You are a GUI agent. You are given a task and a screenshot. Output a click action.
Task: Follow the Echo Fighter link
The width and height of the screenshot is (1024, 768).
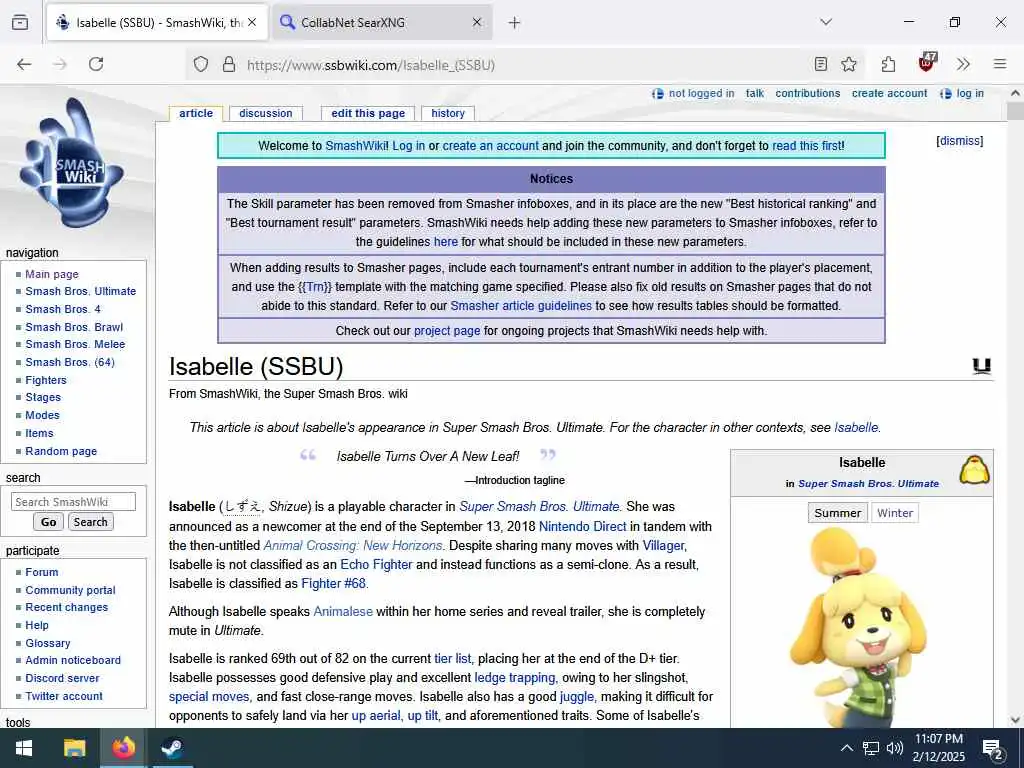point(376,564)
